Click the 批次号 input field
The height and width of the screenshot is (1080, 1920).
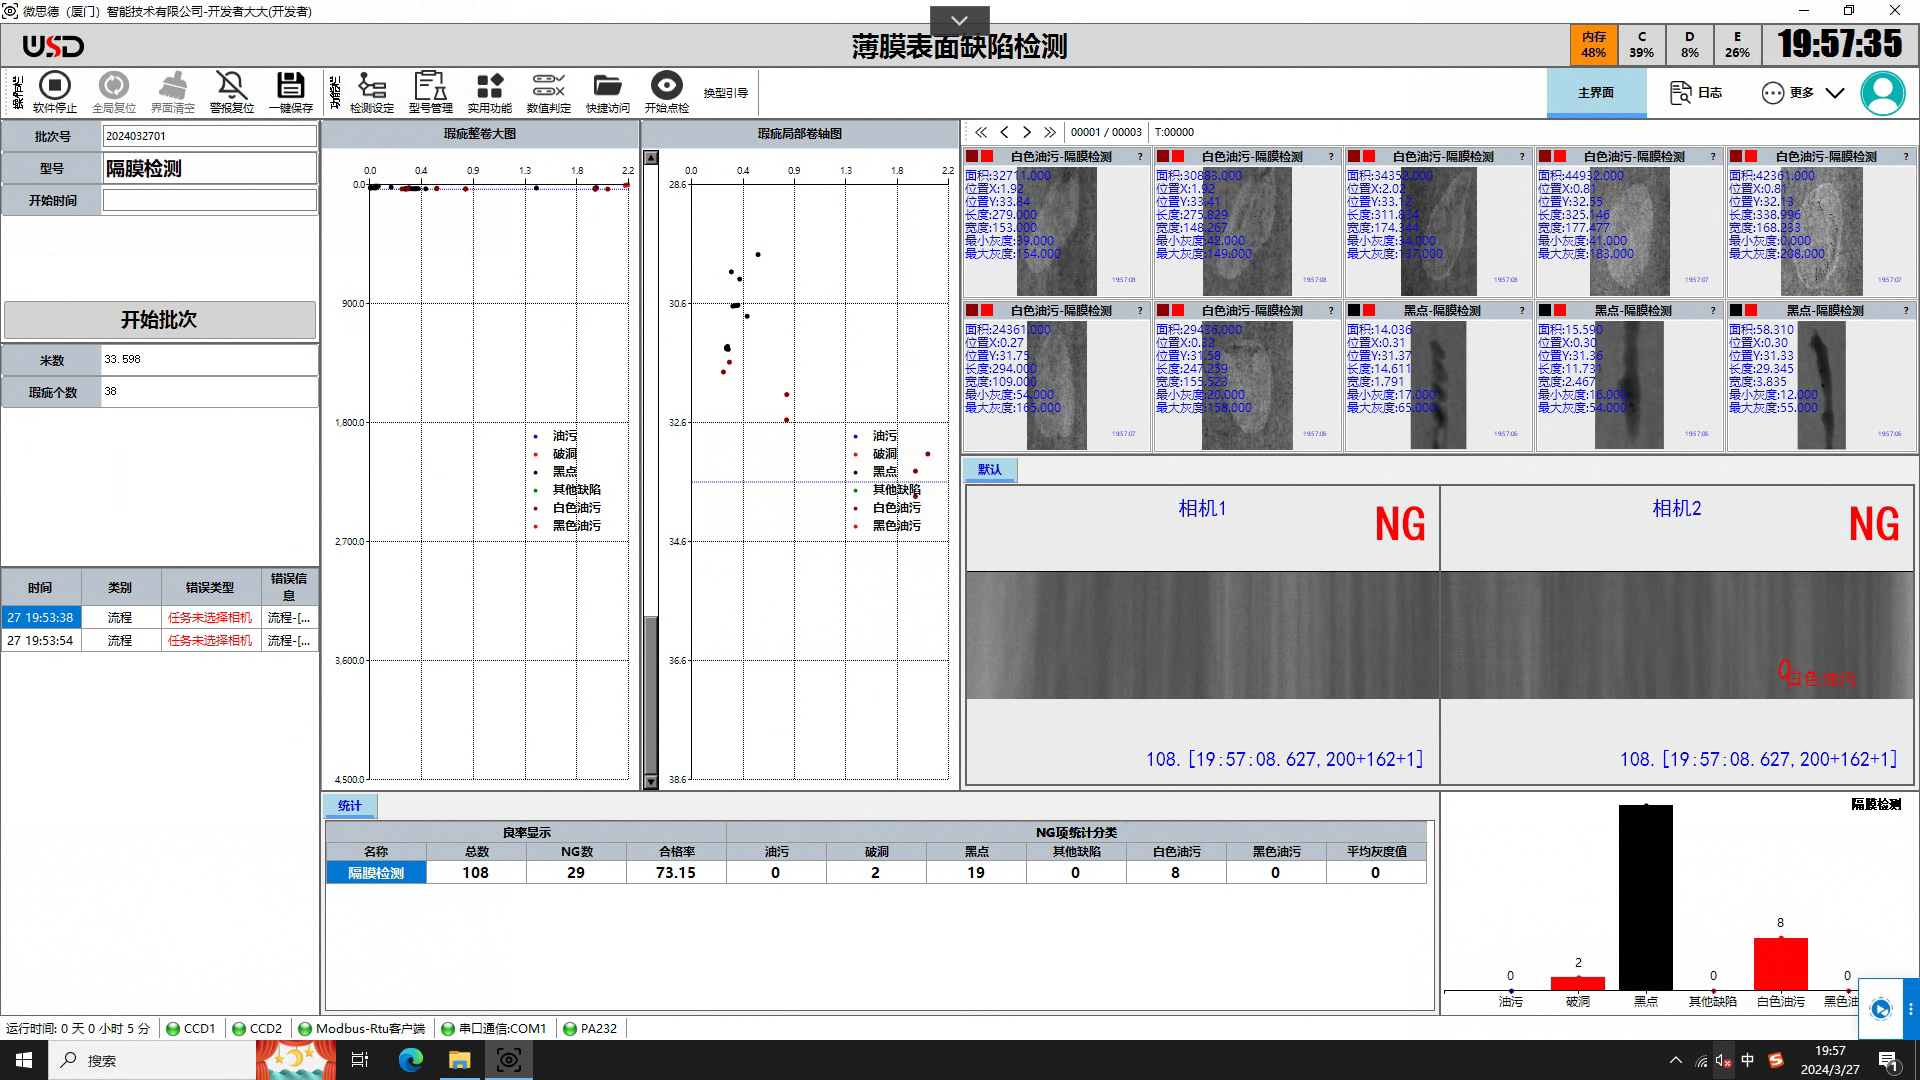210,136
